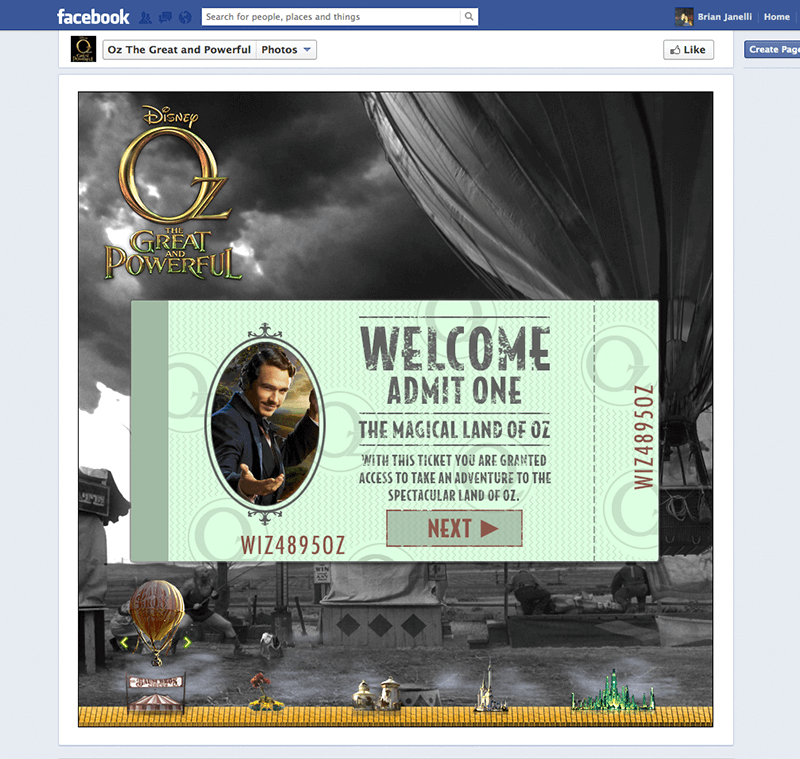Click the Create Page button
This screenshot has height=759, width=800.
(772, 49)
